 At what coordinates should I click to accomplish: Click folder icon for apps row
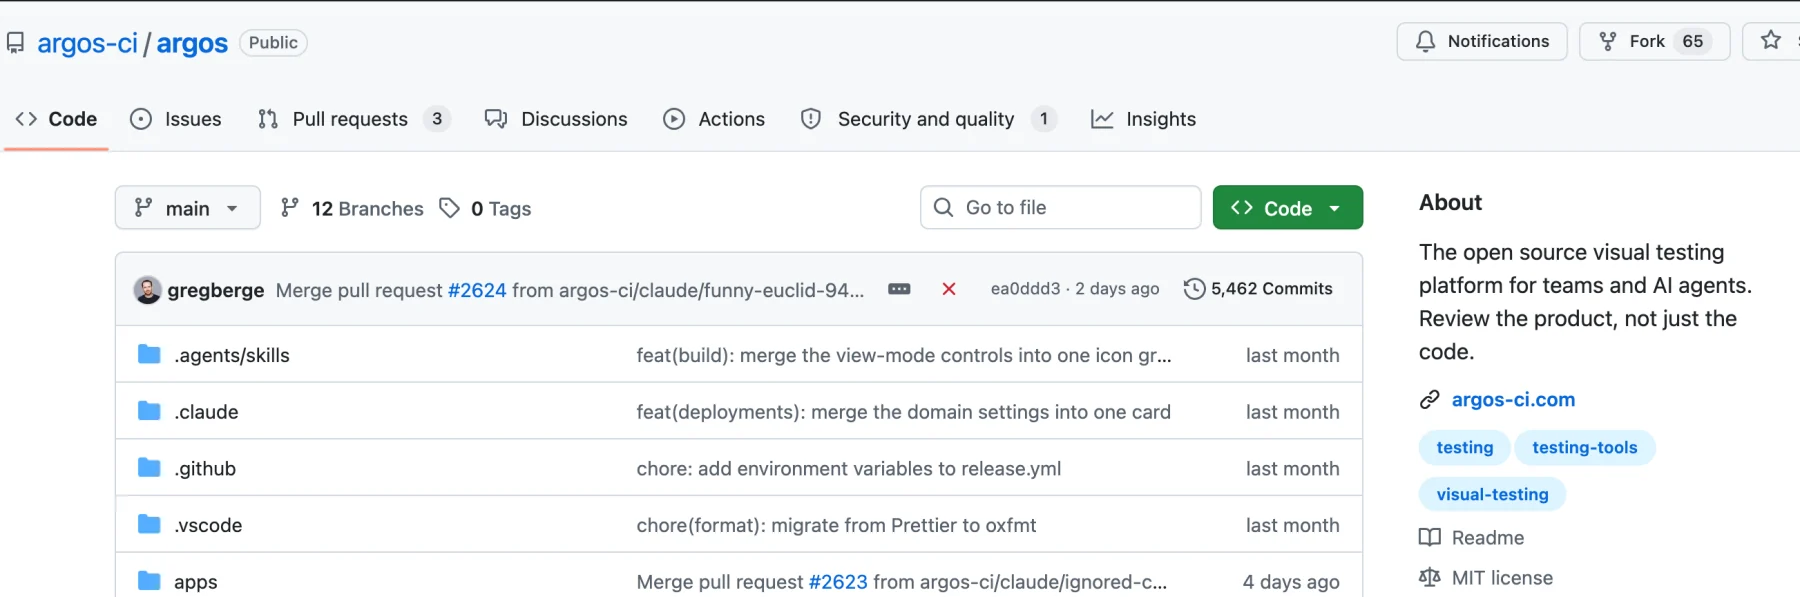point(149,581)
